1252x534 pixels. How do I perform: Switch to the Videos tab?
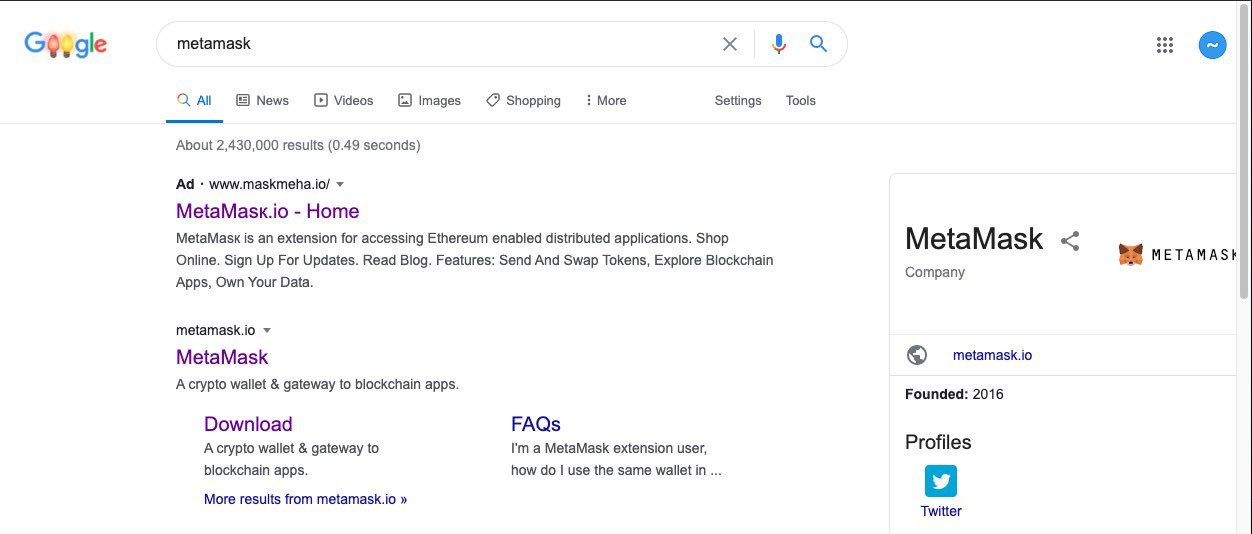pyautogui.click(x=343, y=100)
